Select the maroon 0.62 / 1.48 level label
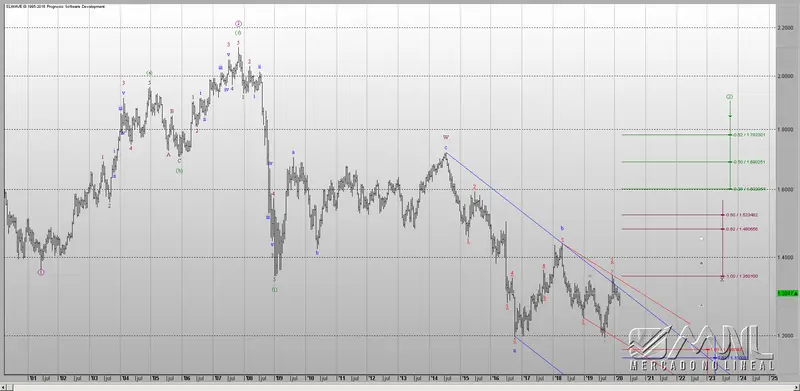Image resolution: width=800 pixels, height=391 pixels. [742, 229]
